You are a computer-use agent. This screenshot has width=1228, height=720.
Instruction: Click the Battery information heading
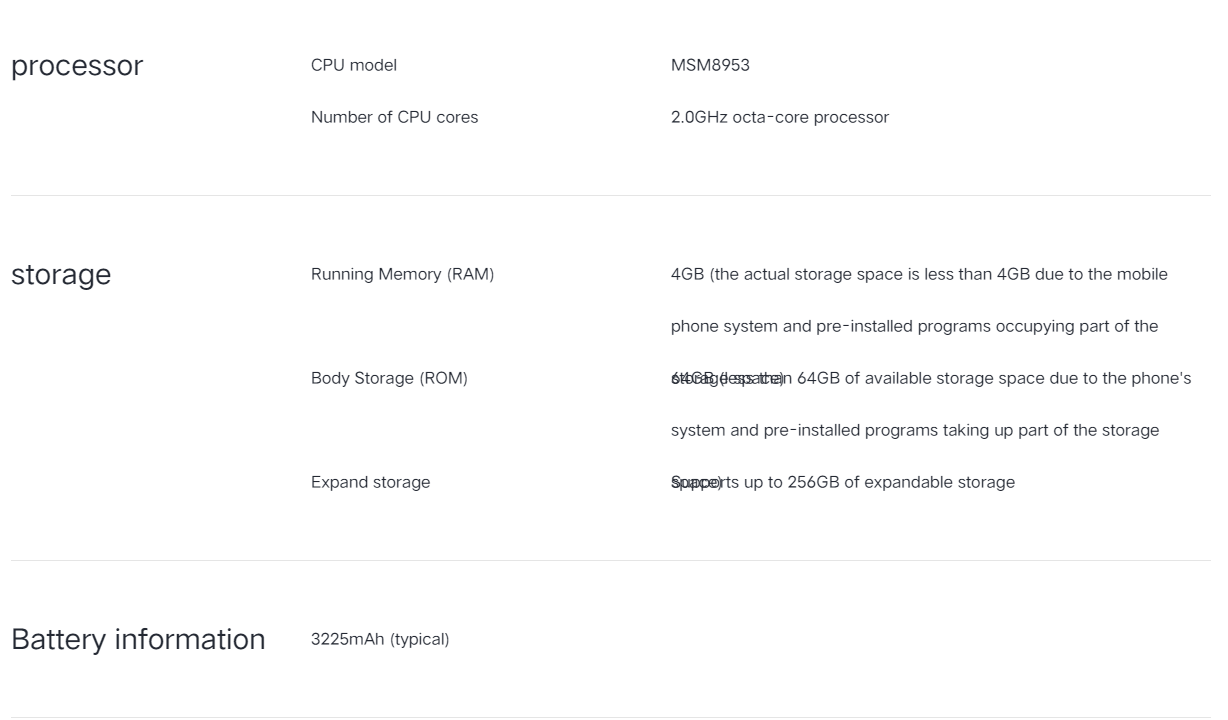138,639
